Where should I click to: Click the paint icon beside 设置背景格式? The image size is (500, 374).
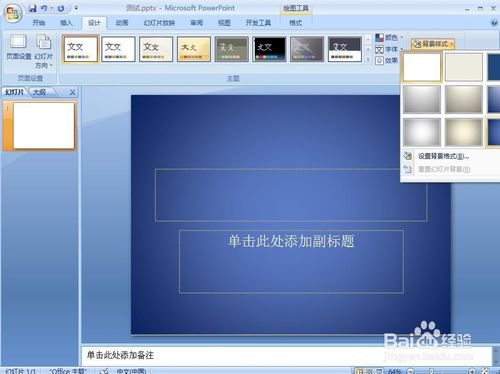click(408, 156)
